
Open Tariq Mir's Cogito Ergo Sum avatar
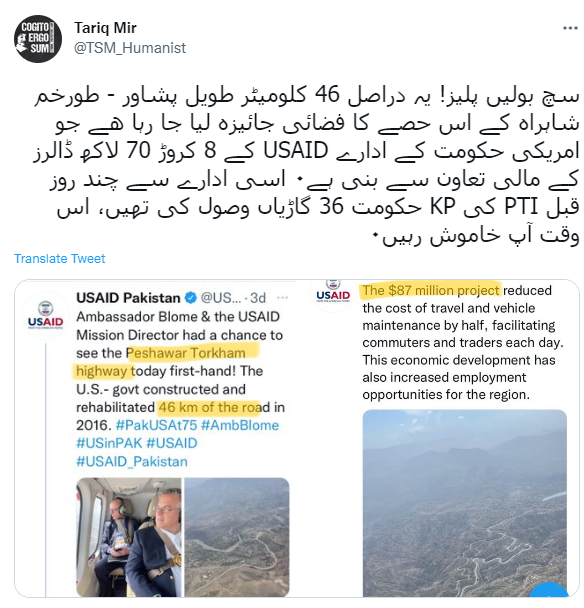[38, 39]
